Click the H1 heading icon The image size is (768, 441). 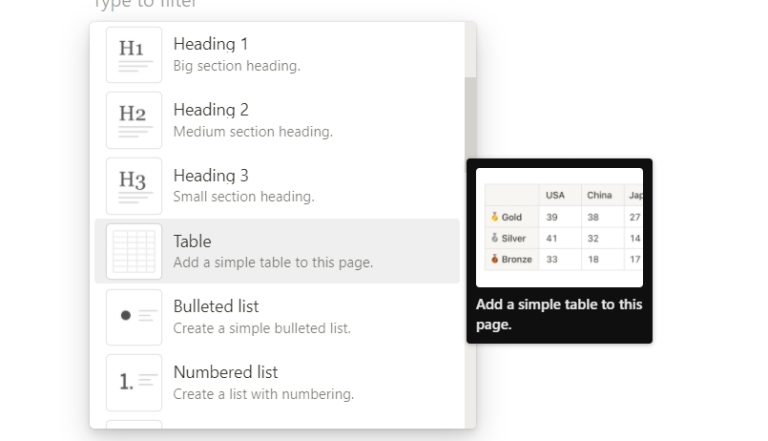[134, 55]
